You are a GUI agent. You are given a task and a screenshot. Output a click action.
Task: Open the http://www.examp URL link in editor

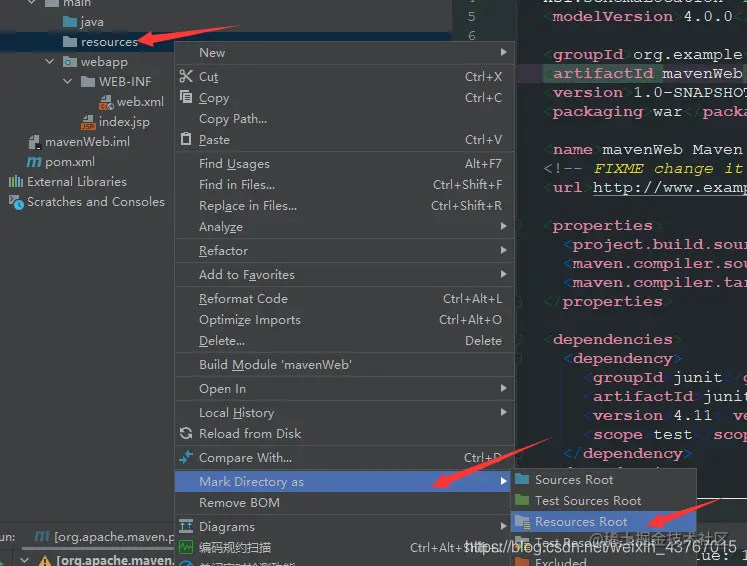coord(670,187)
